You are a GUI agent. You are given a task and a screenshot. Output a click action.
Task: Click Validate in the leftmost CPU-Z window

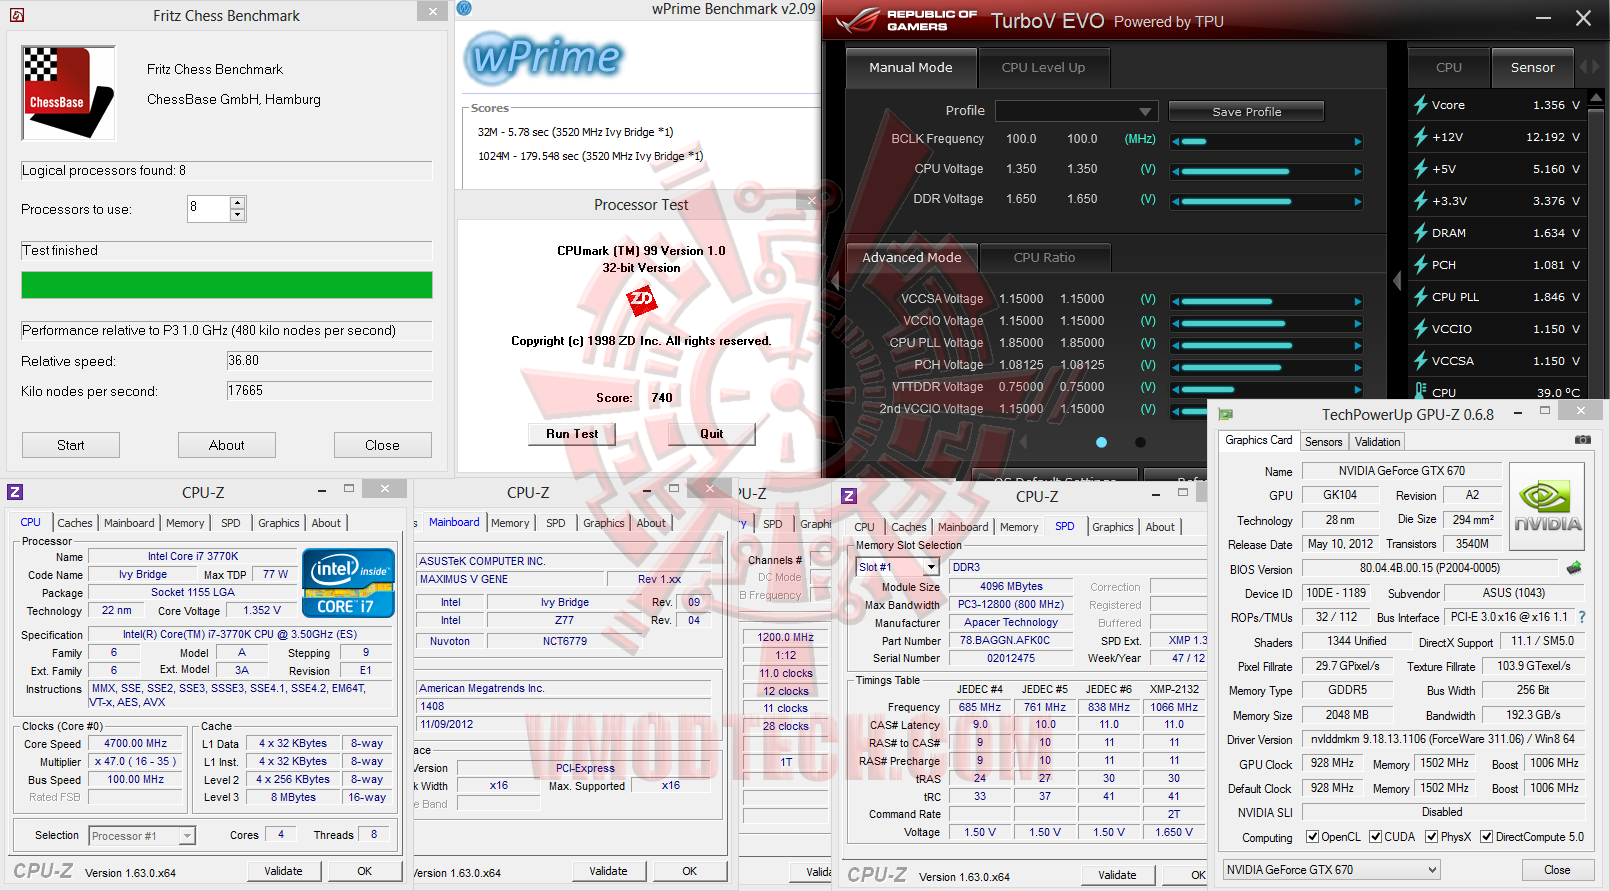283,871
